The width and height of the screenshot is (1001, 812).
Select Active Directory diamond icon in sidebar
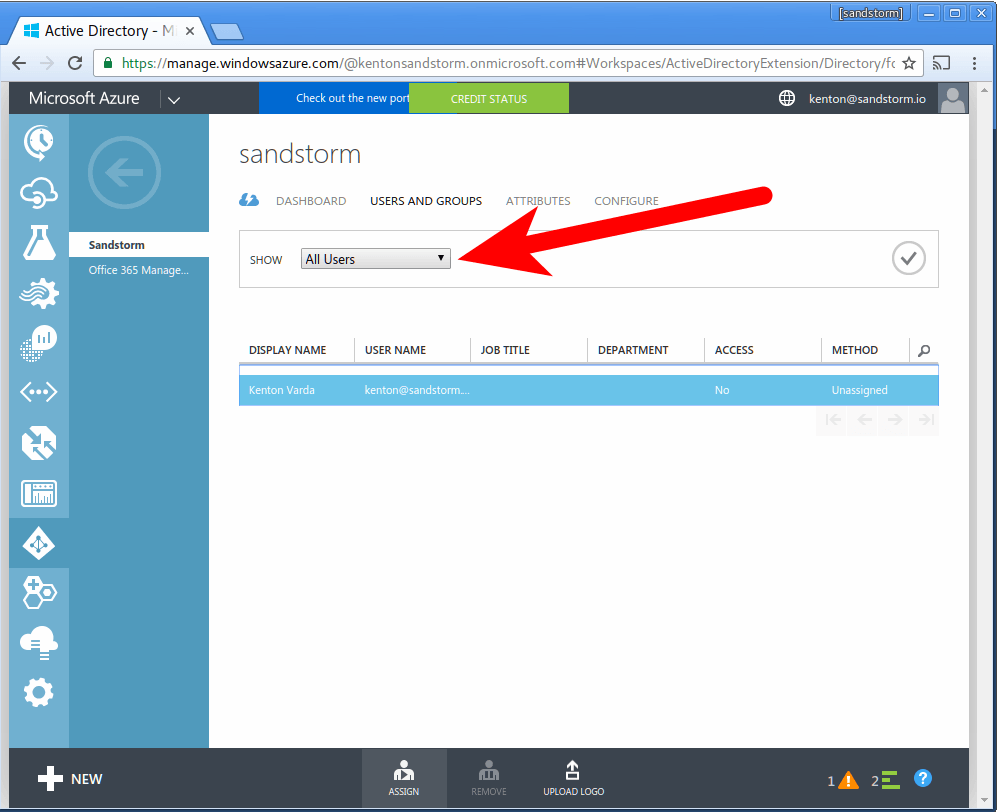(x=39, y=544)
